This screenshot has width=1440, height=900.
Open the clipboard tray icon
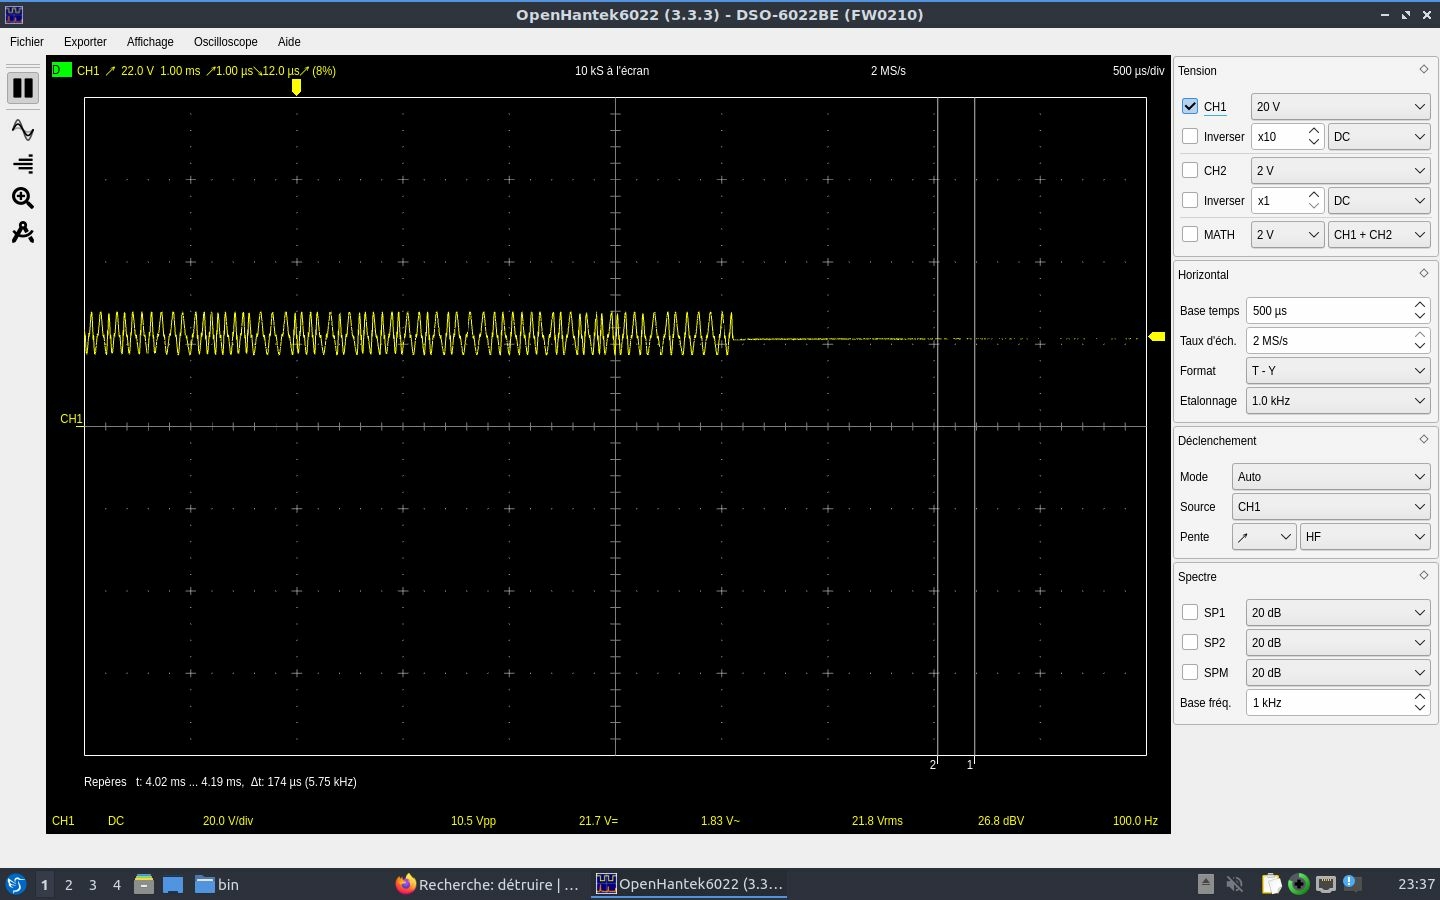point(1271,884)
